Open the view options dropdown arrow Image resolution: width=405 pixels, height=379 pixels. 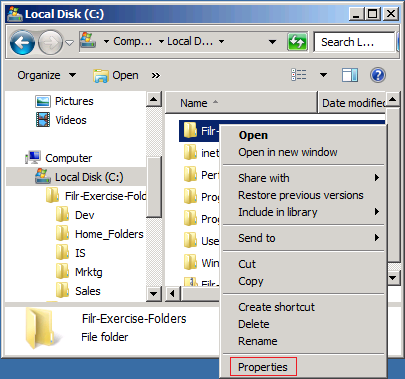coord(323,75)
